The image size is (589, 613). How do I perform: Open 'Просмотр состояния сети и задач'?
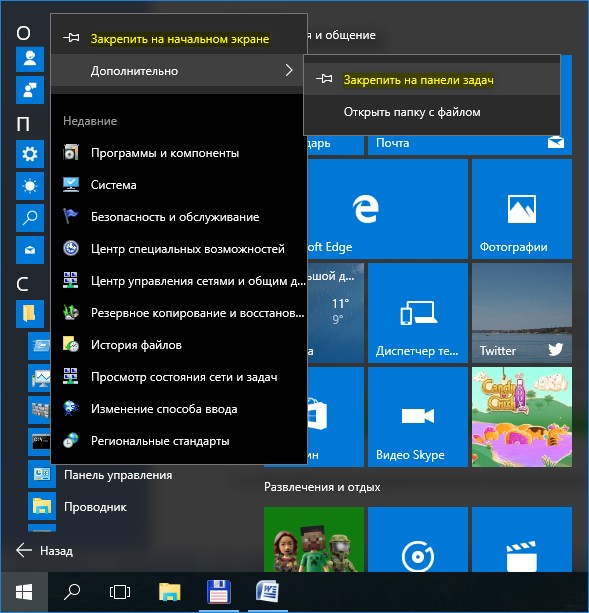coord(179,377)
